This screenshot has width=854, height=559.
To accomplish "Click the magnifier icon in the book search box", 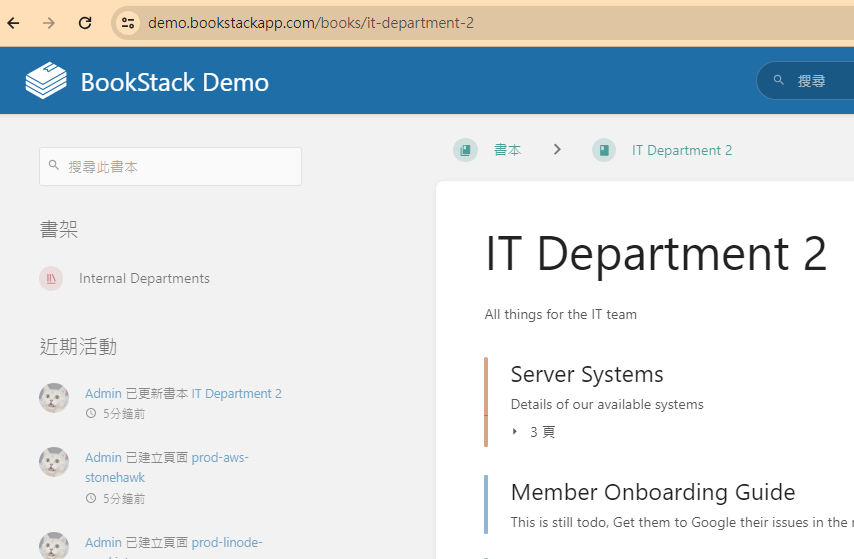I will (54, 165).
